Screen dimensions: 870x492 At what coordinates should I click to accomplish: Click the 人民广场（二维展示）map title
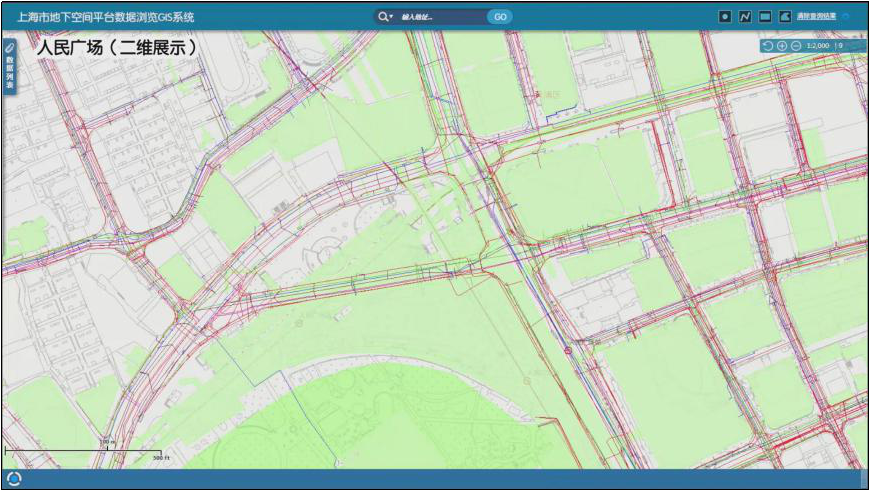point(116,47)
